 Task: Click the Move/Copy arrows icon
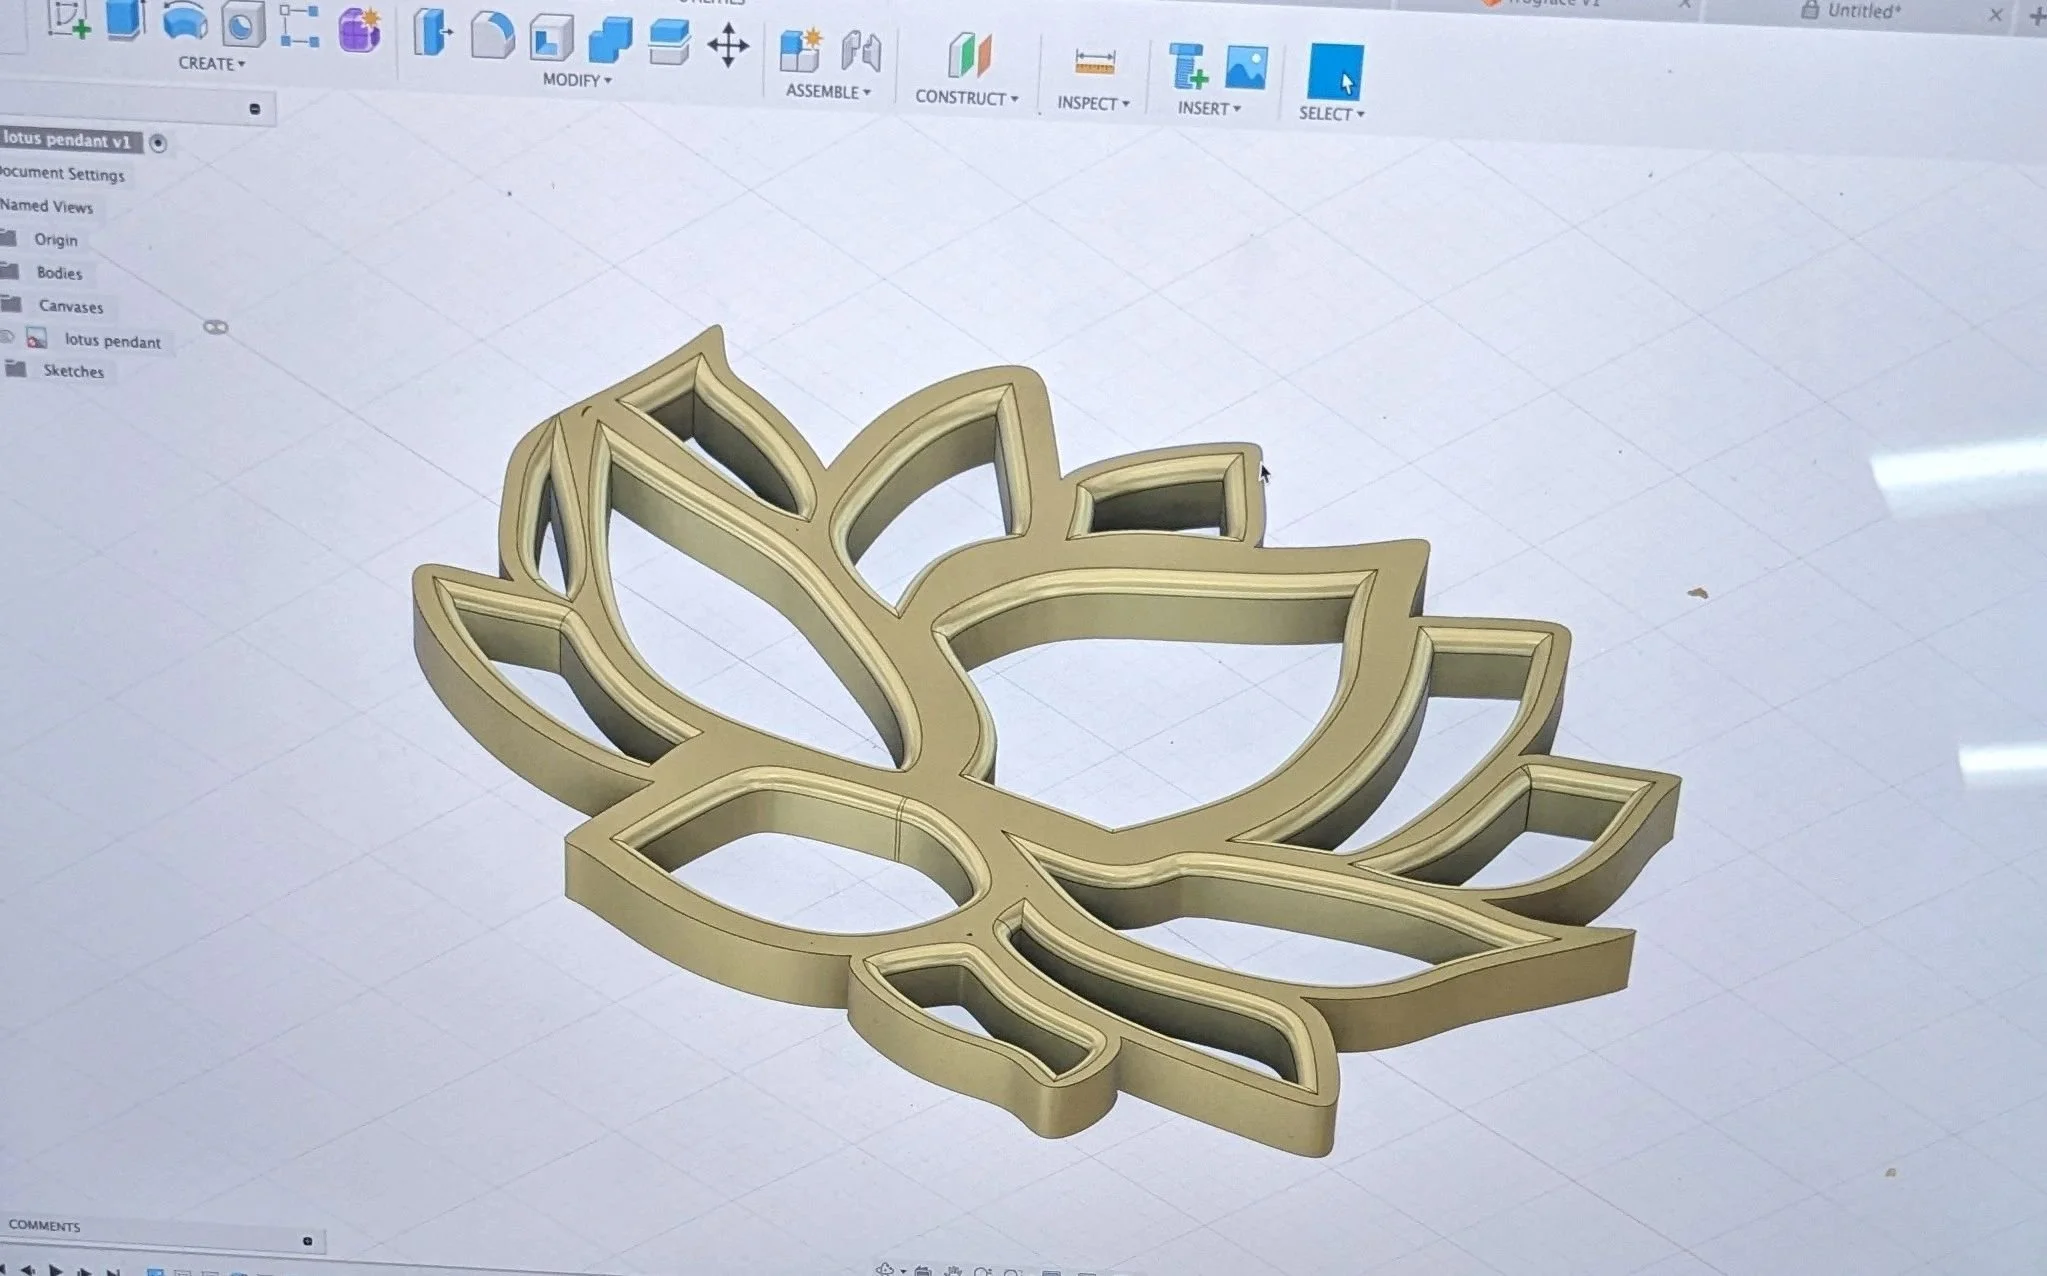click(x=728, y=46)
